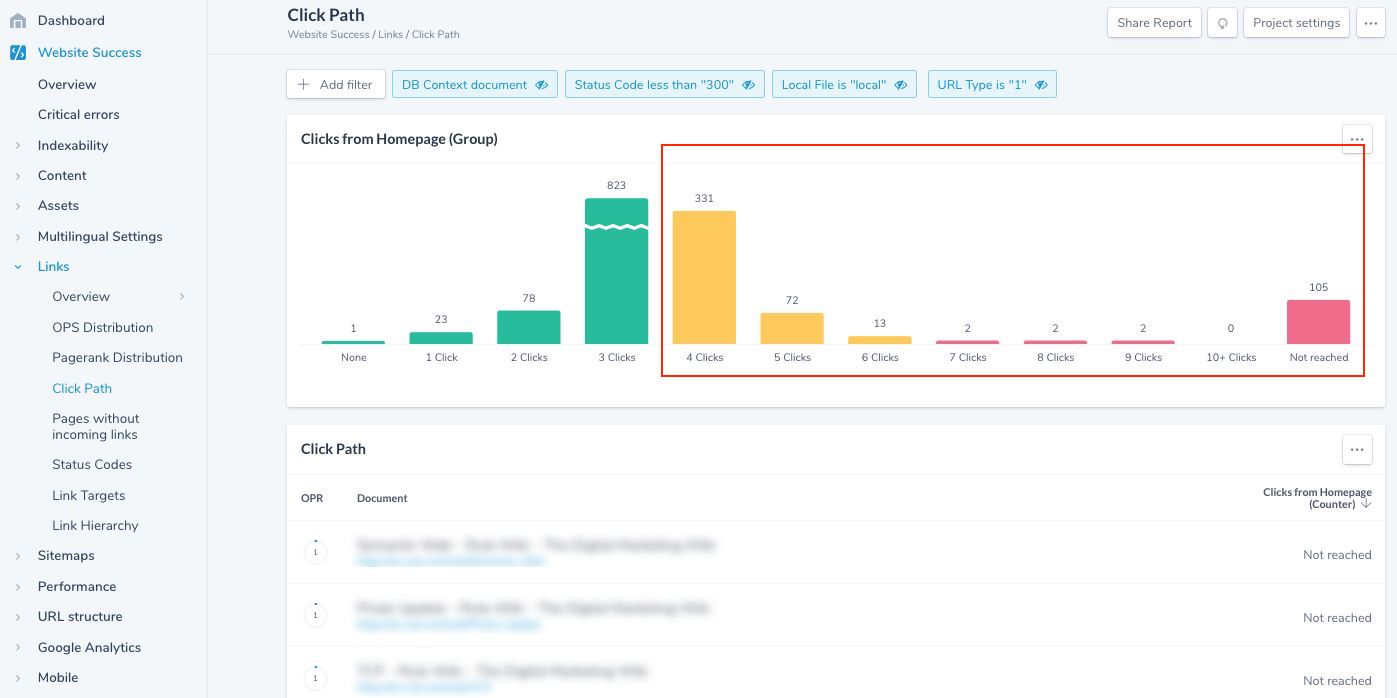1397x698 pixels.
Task: Open the Dashboard home icon
Action: point(17,20)
